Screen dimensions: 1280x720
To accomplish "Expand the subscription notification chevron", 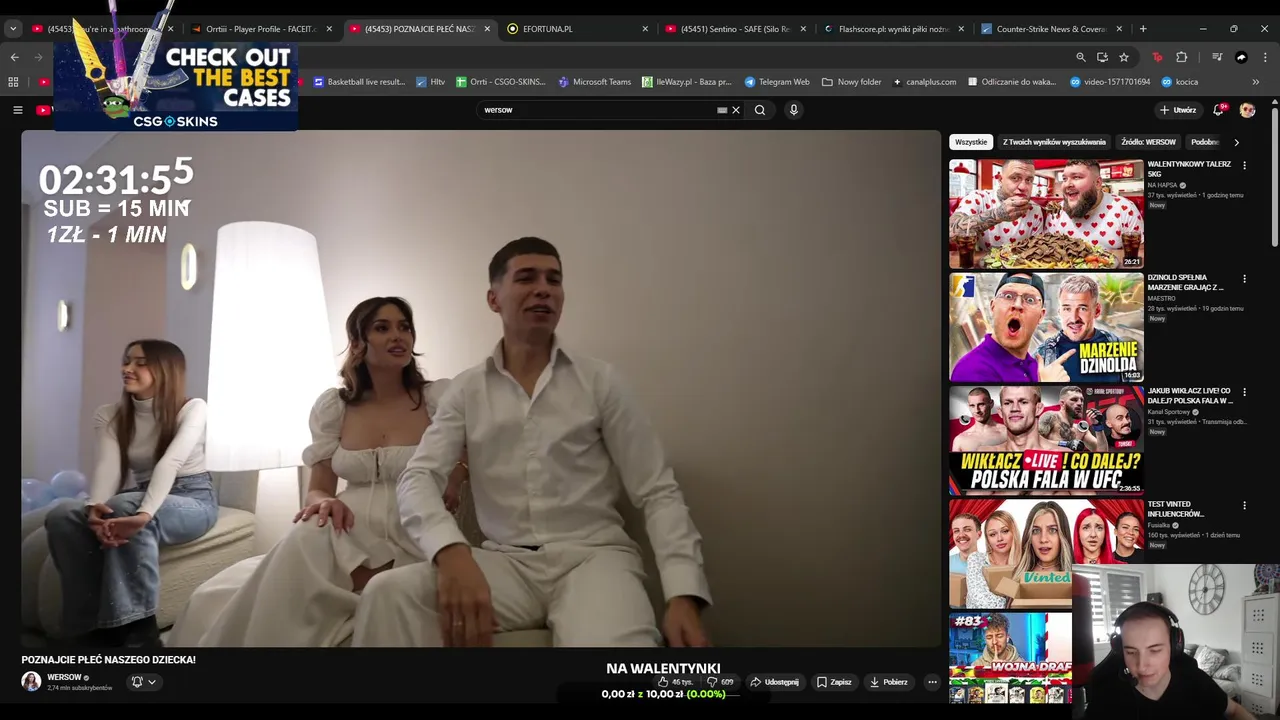I will [x=152, y=682].
